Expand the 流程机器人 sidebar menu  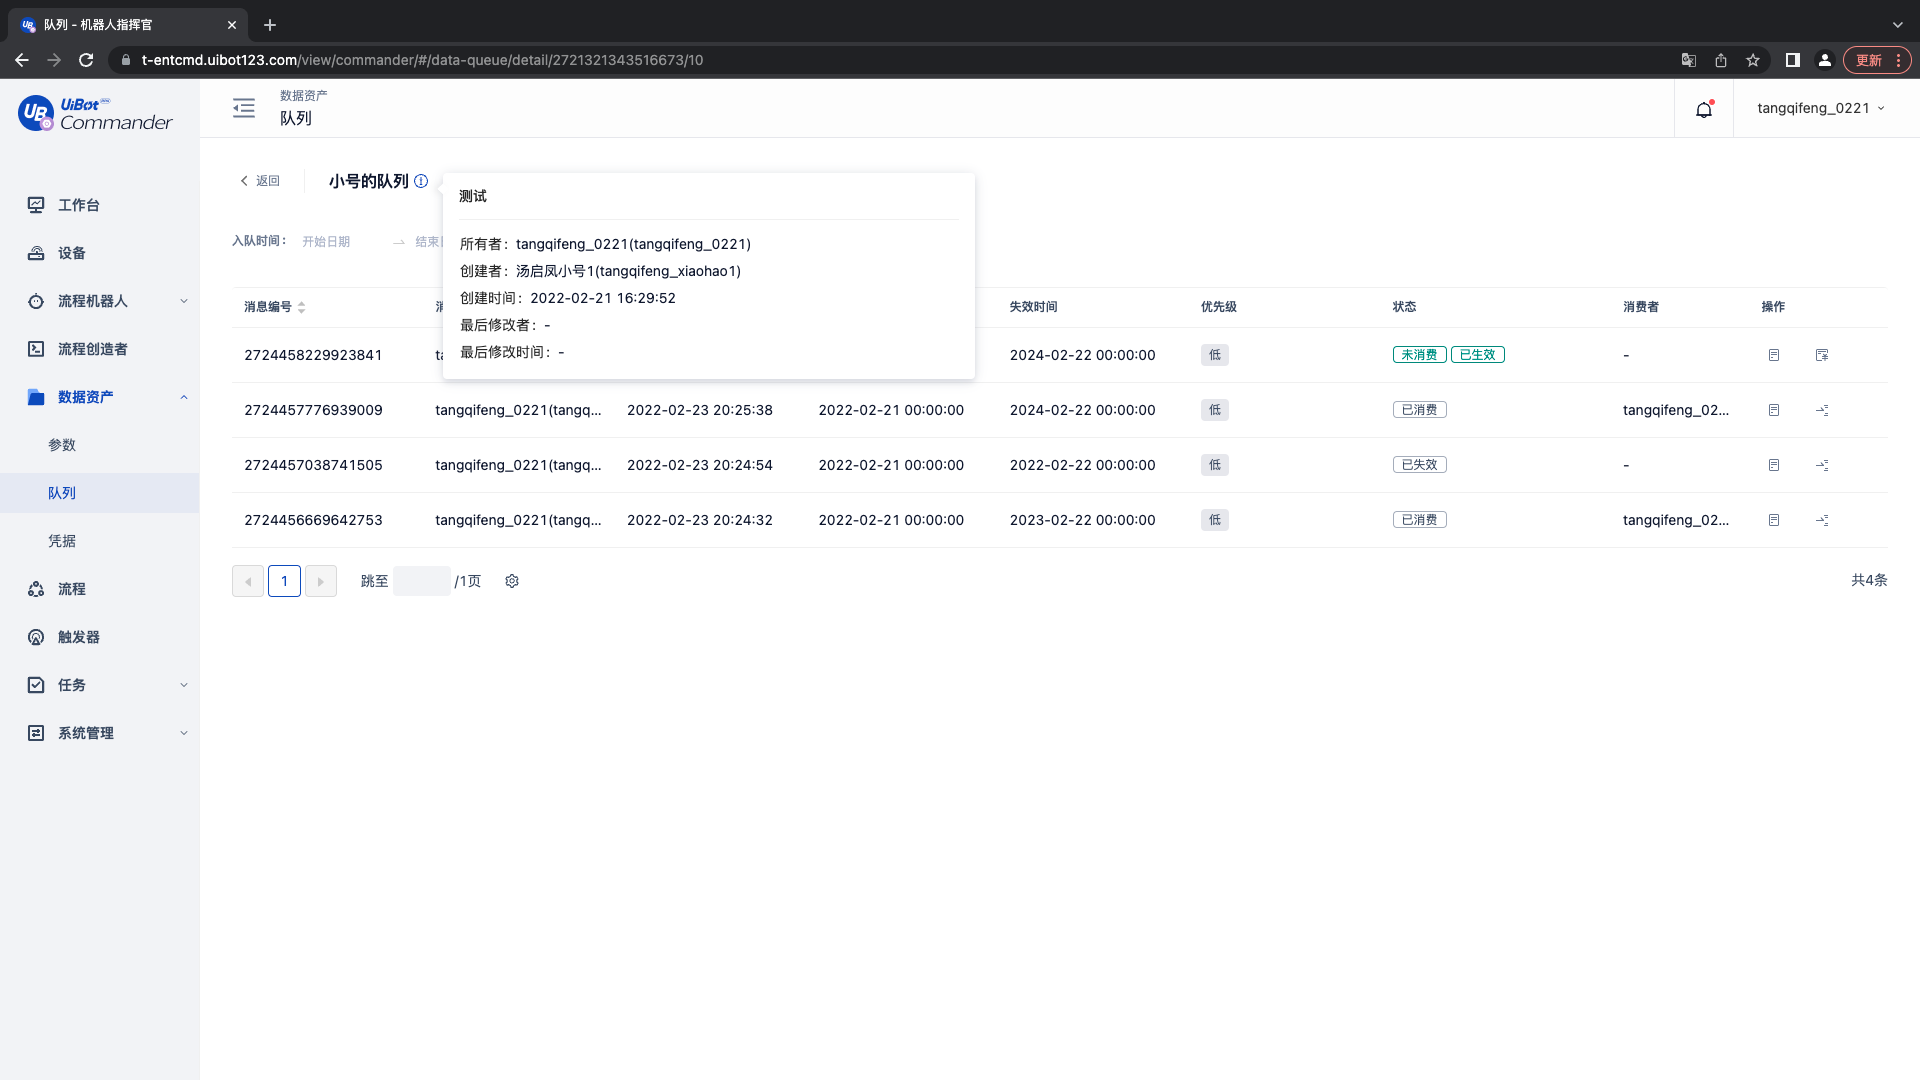click(x=100, y=301)
